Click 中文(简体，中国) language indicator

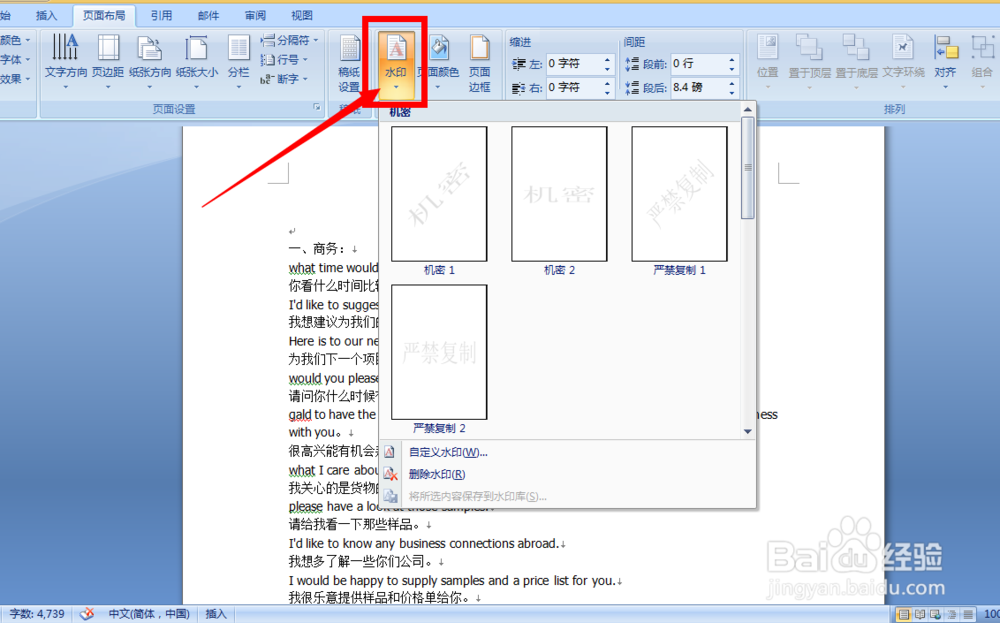(x=149, y=613)
